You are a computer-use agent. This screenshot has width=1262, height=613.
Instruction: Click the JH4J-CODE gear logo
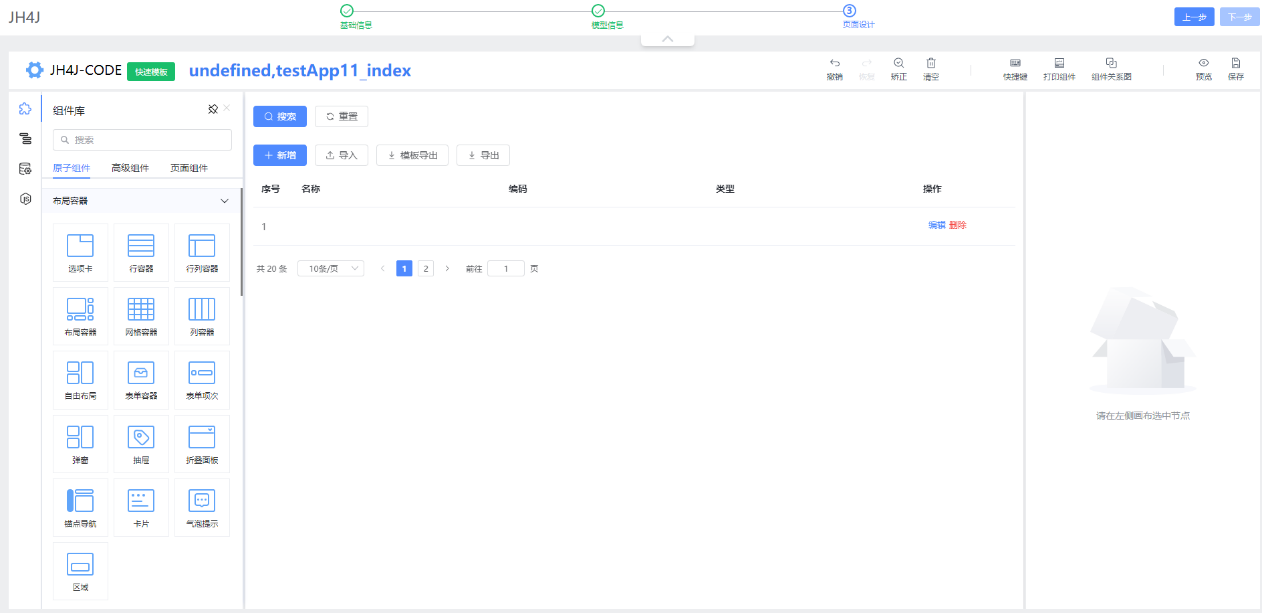(35, 71)
